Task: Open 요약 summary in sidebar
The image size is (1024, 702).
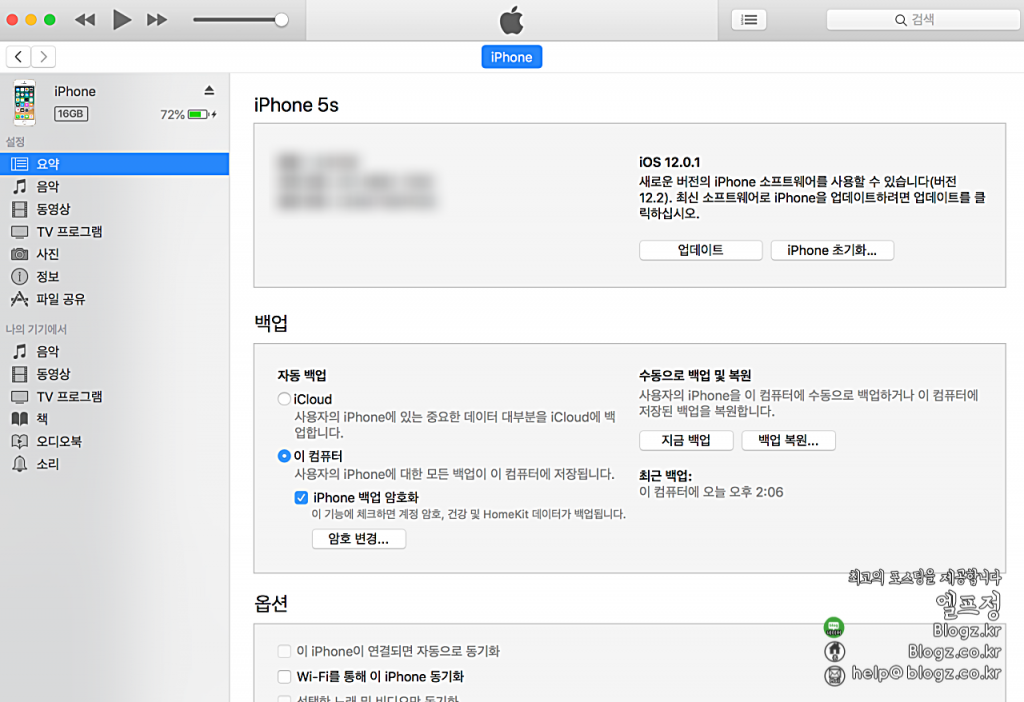Action: tap(114, 164)
